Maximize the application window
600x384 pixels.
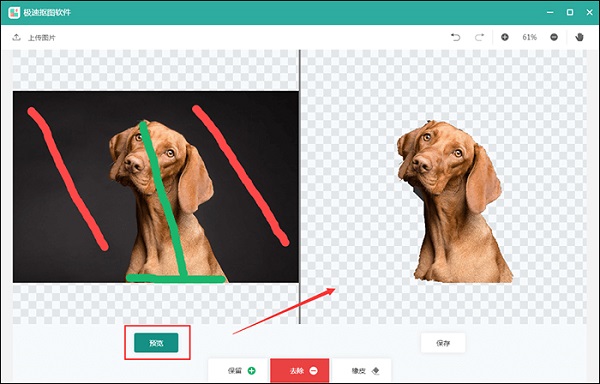(570, 12)
